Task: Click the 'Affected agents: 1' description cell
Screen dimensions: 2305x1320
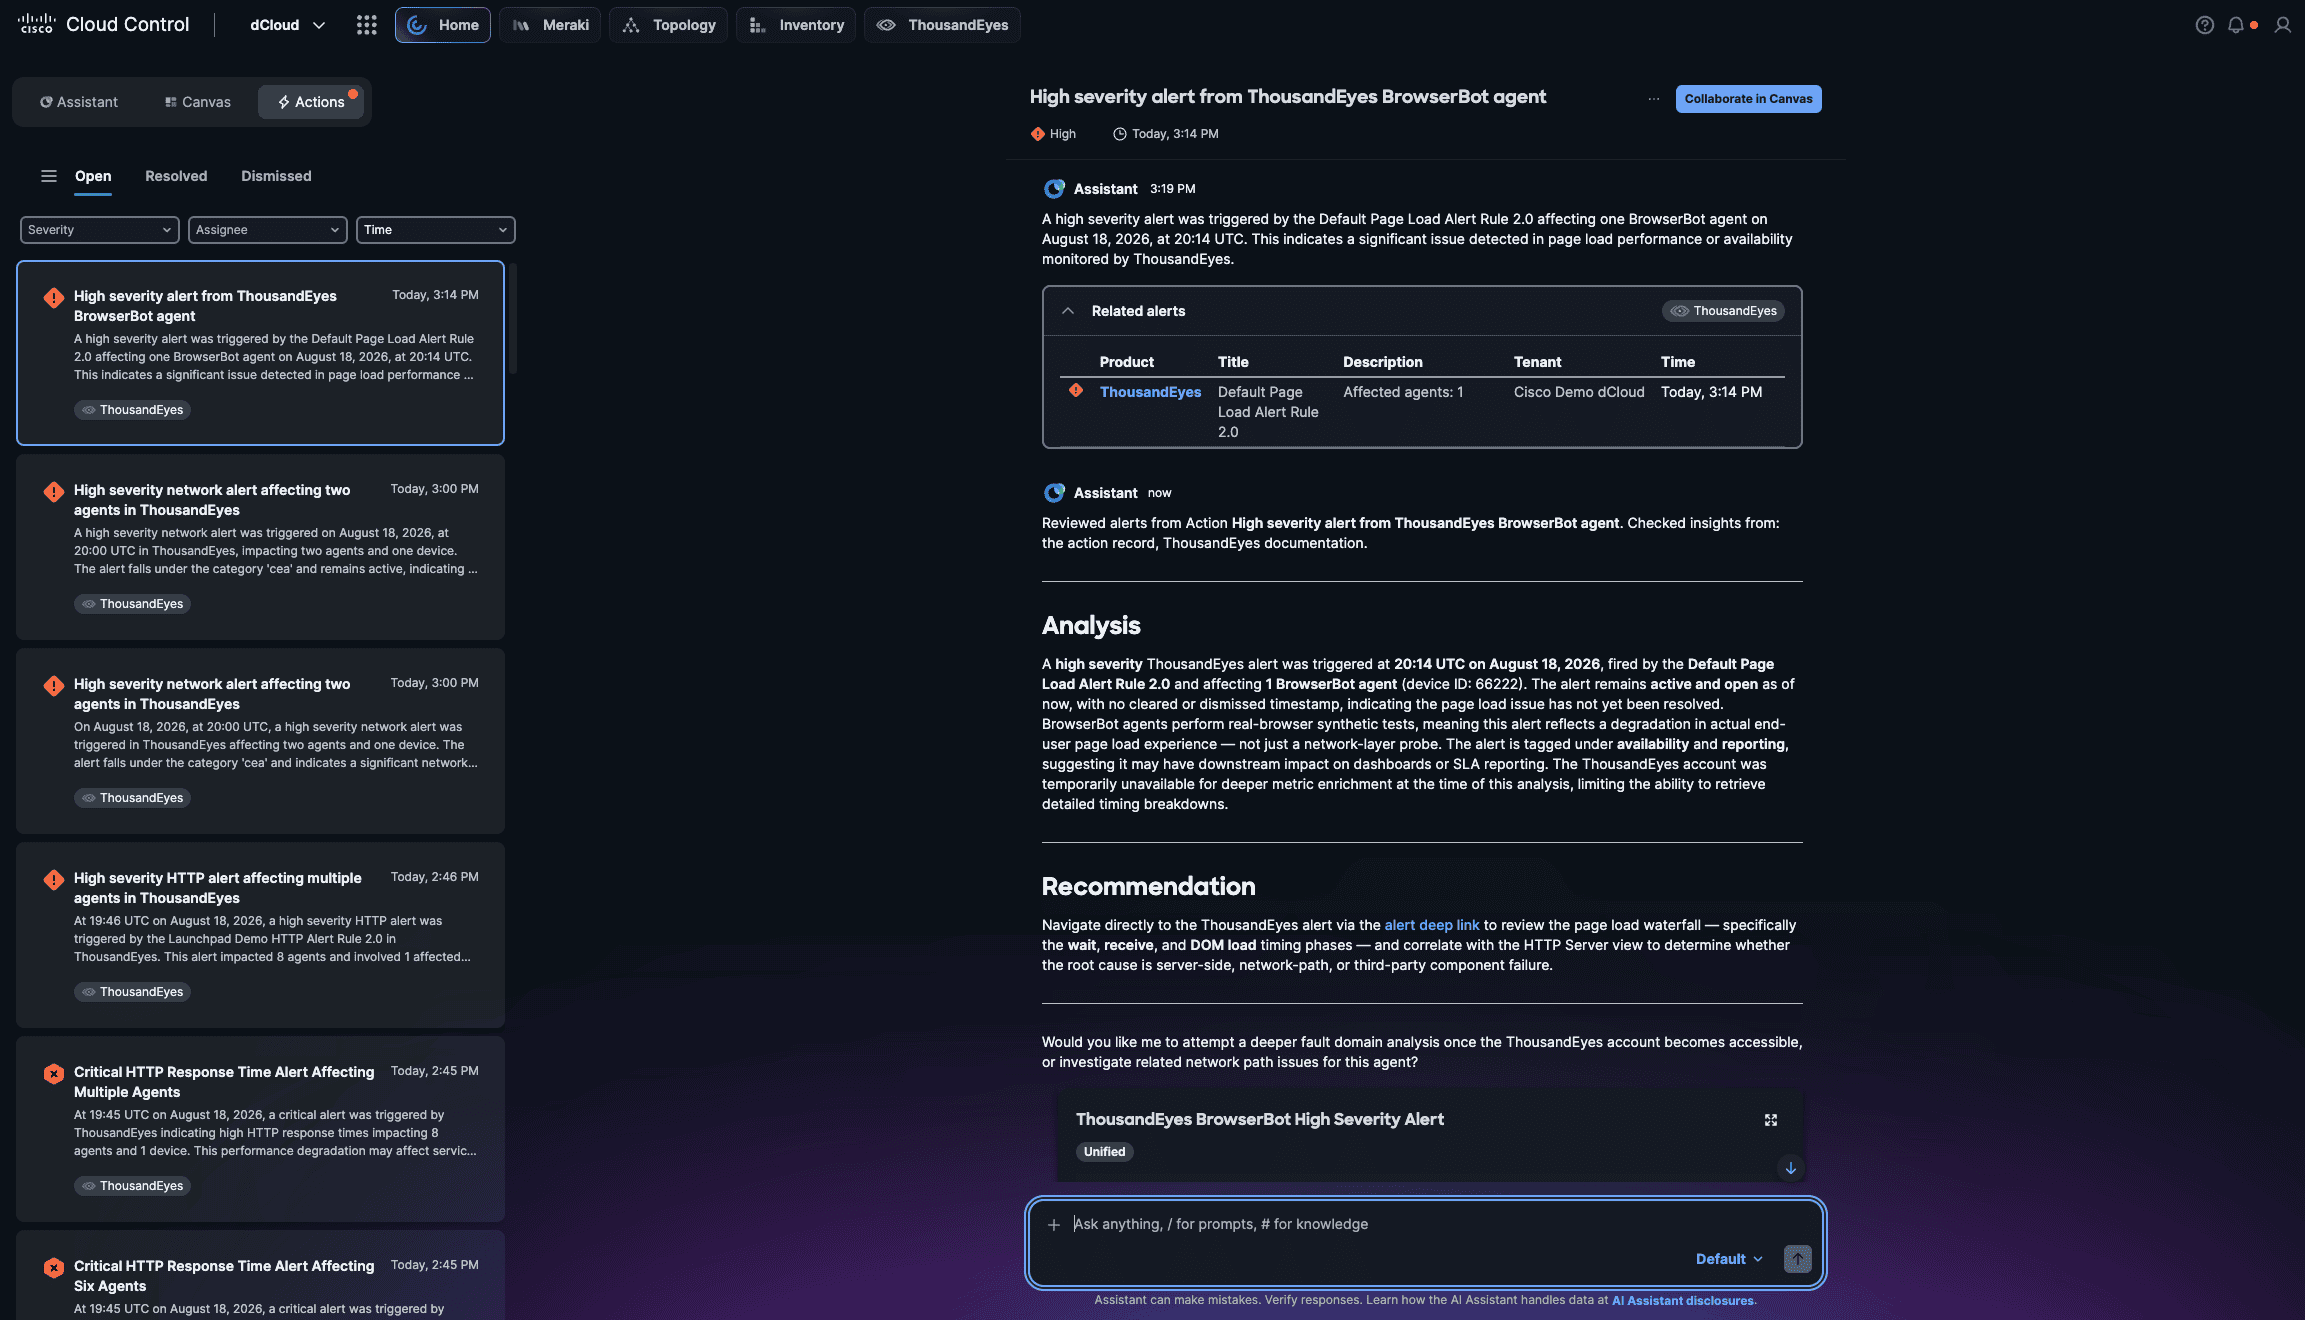Action: (1403, 392)
